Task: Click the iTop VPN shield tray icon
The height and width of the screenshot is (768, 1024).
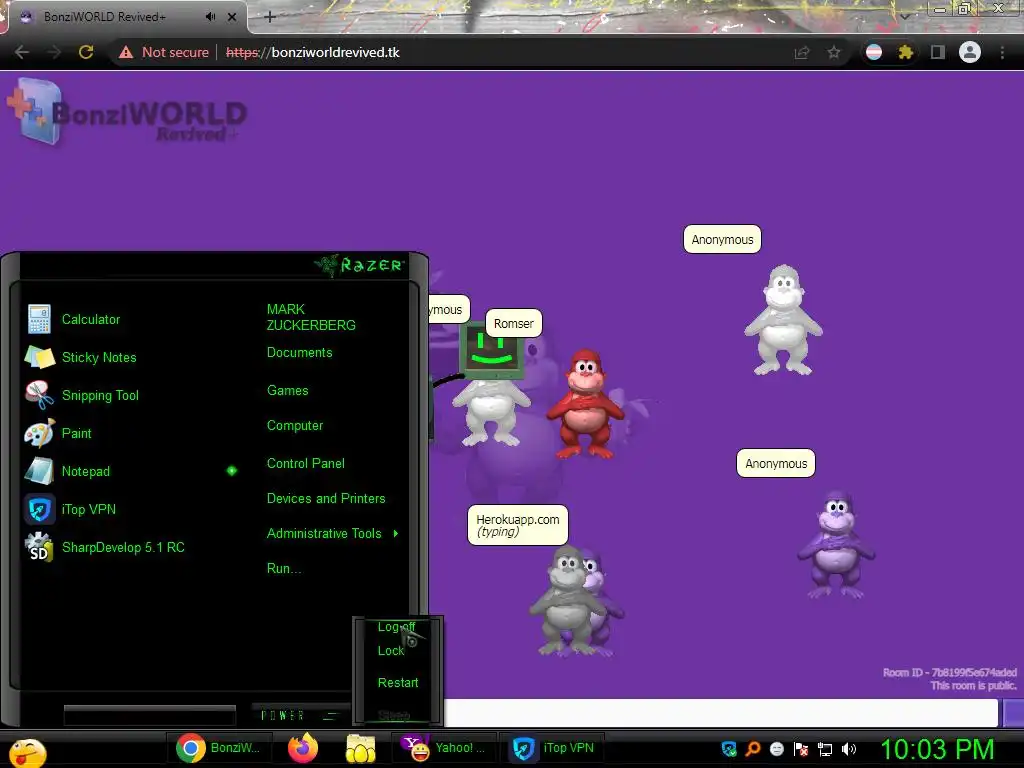Action: click(x=729, y=749)
